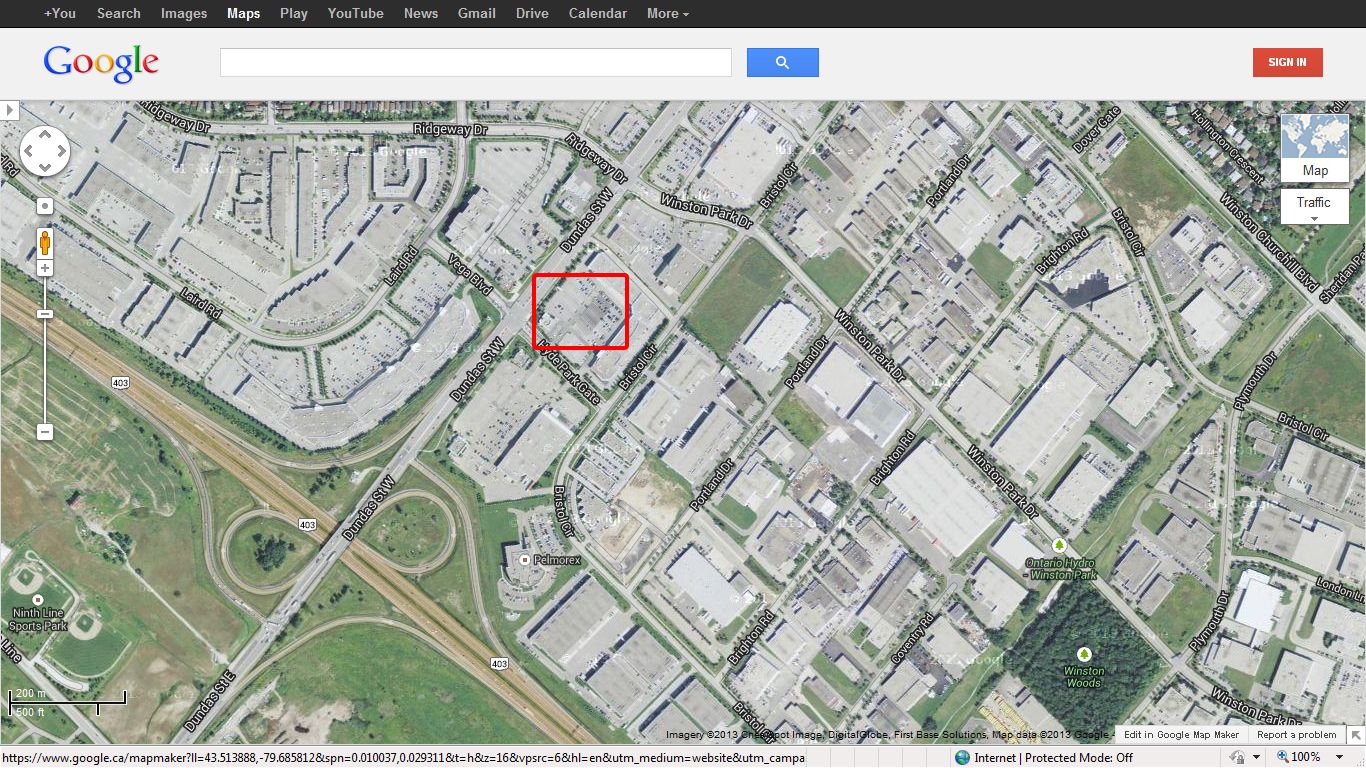Click the zoom slider handle
The image size is (1366, 768).
pos(45,314)
